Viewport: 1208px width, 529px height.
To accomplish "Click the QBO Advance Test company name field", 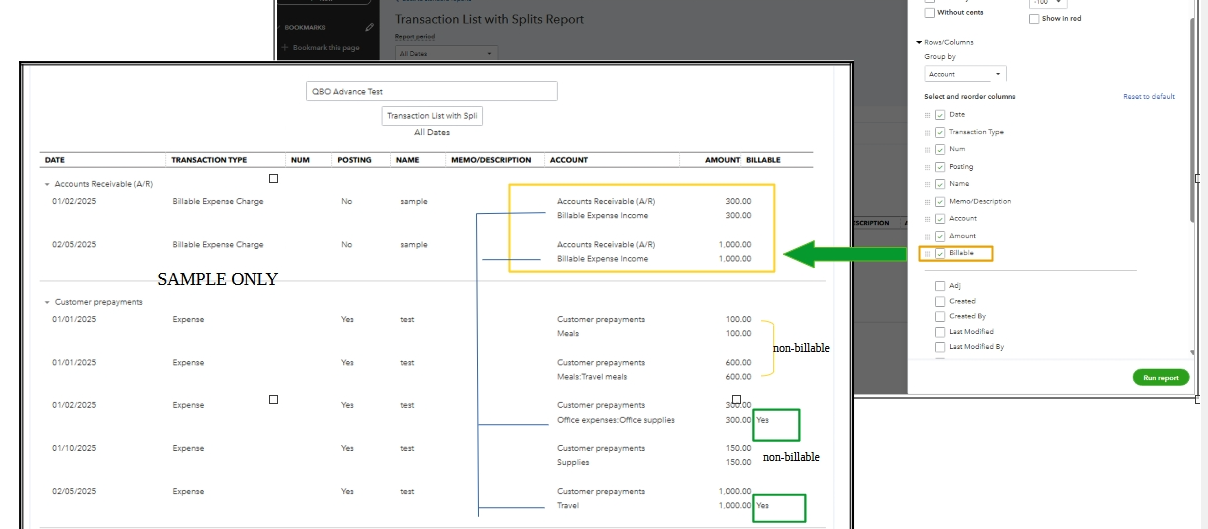I will pyautogui.click(x=432, y=91).
